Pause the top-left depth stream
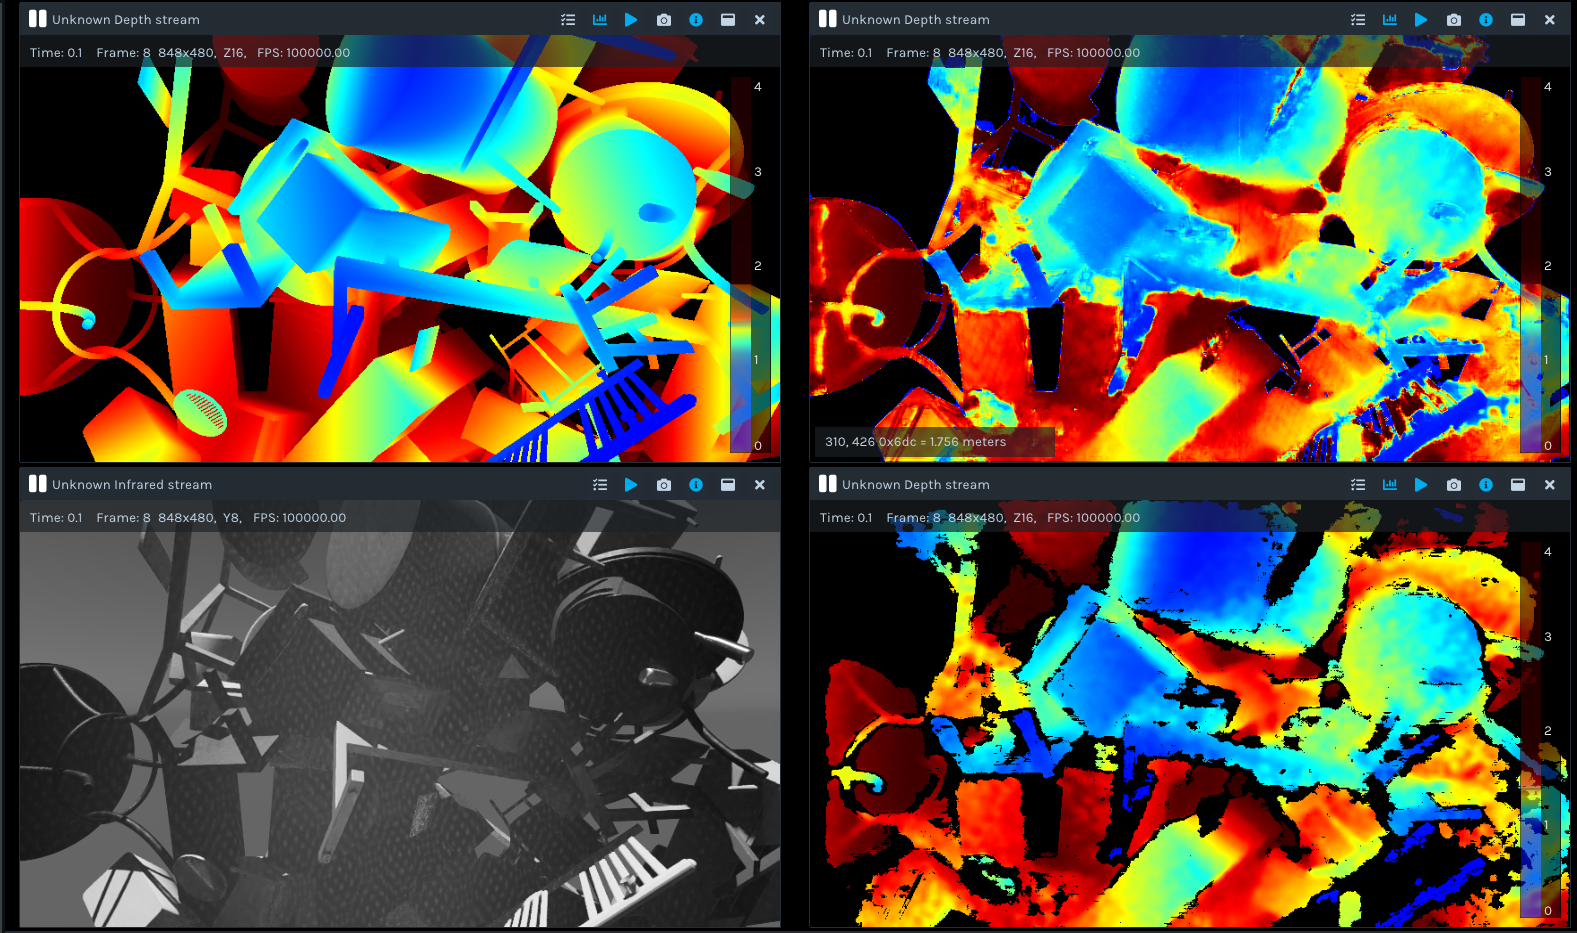The image size is (1577, 933). [x=37, y=19]
